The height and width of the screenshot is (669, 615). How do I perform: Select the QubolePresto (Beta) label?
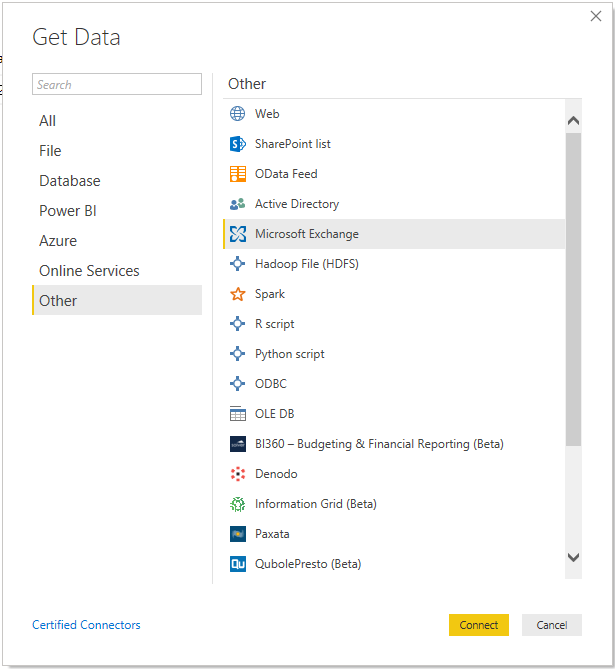click(x=308, y=564)
